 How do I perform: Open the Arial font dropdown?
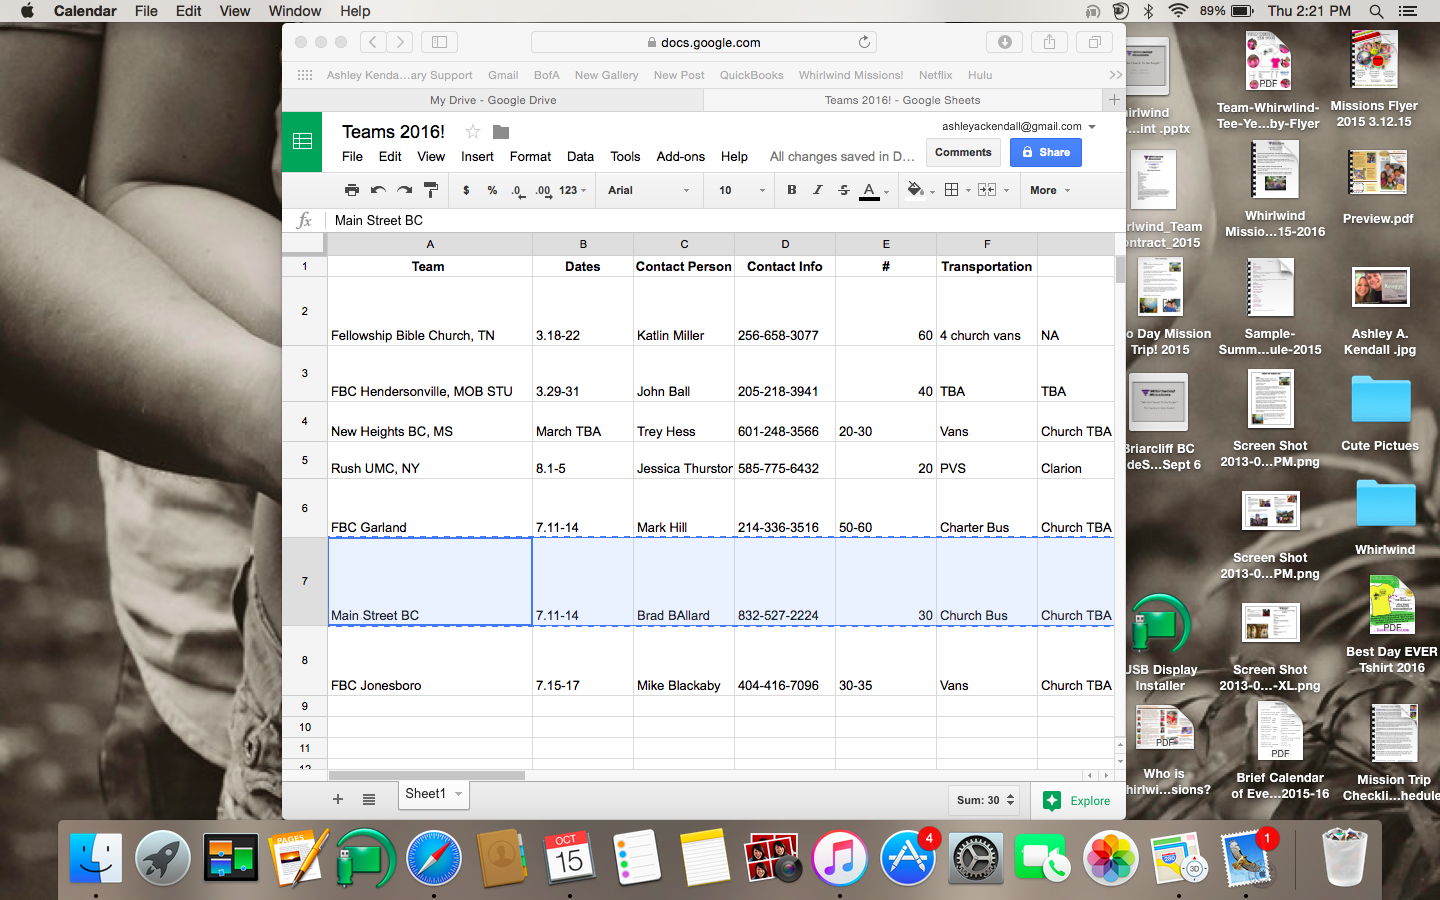click(648, 190)
